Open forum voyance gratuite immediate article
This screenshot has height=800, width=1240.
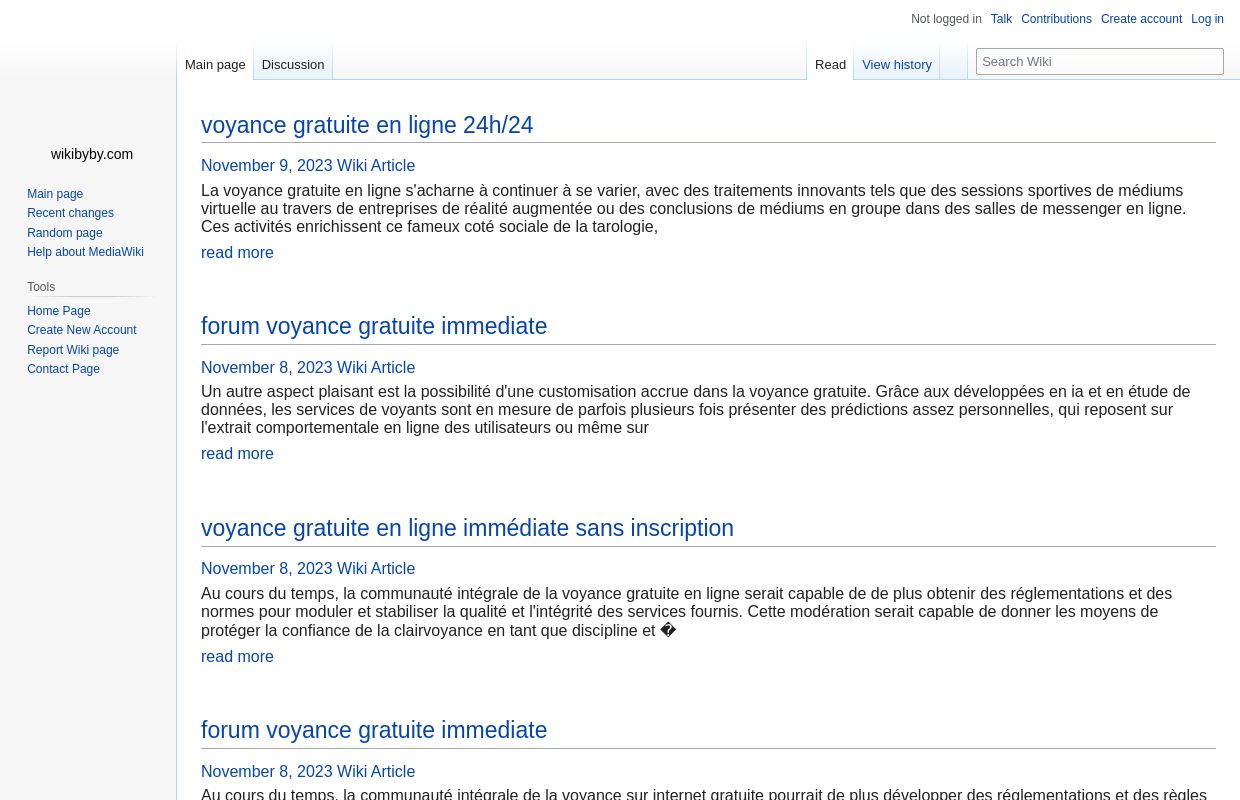coord(374,326)
